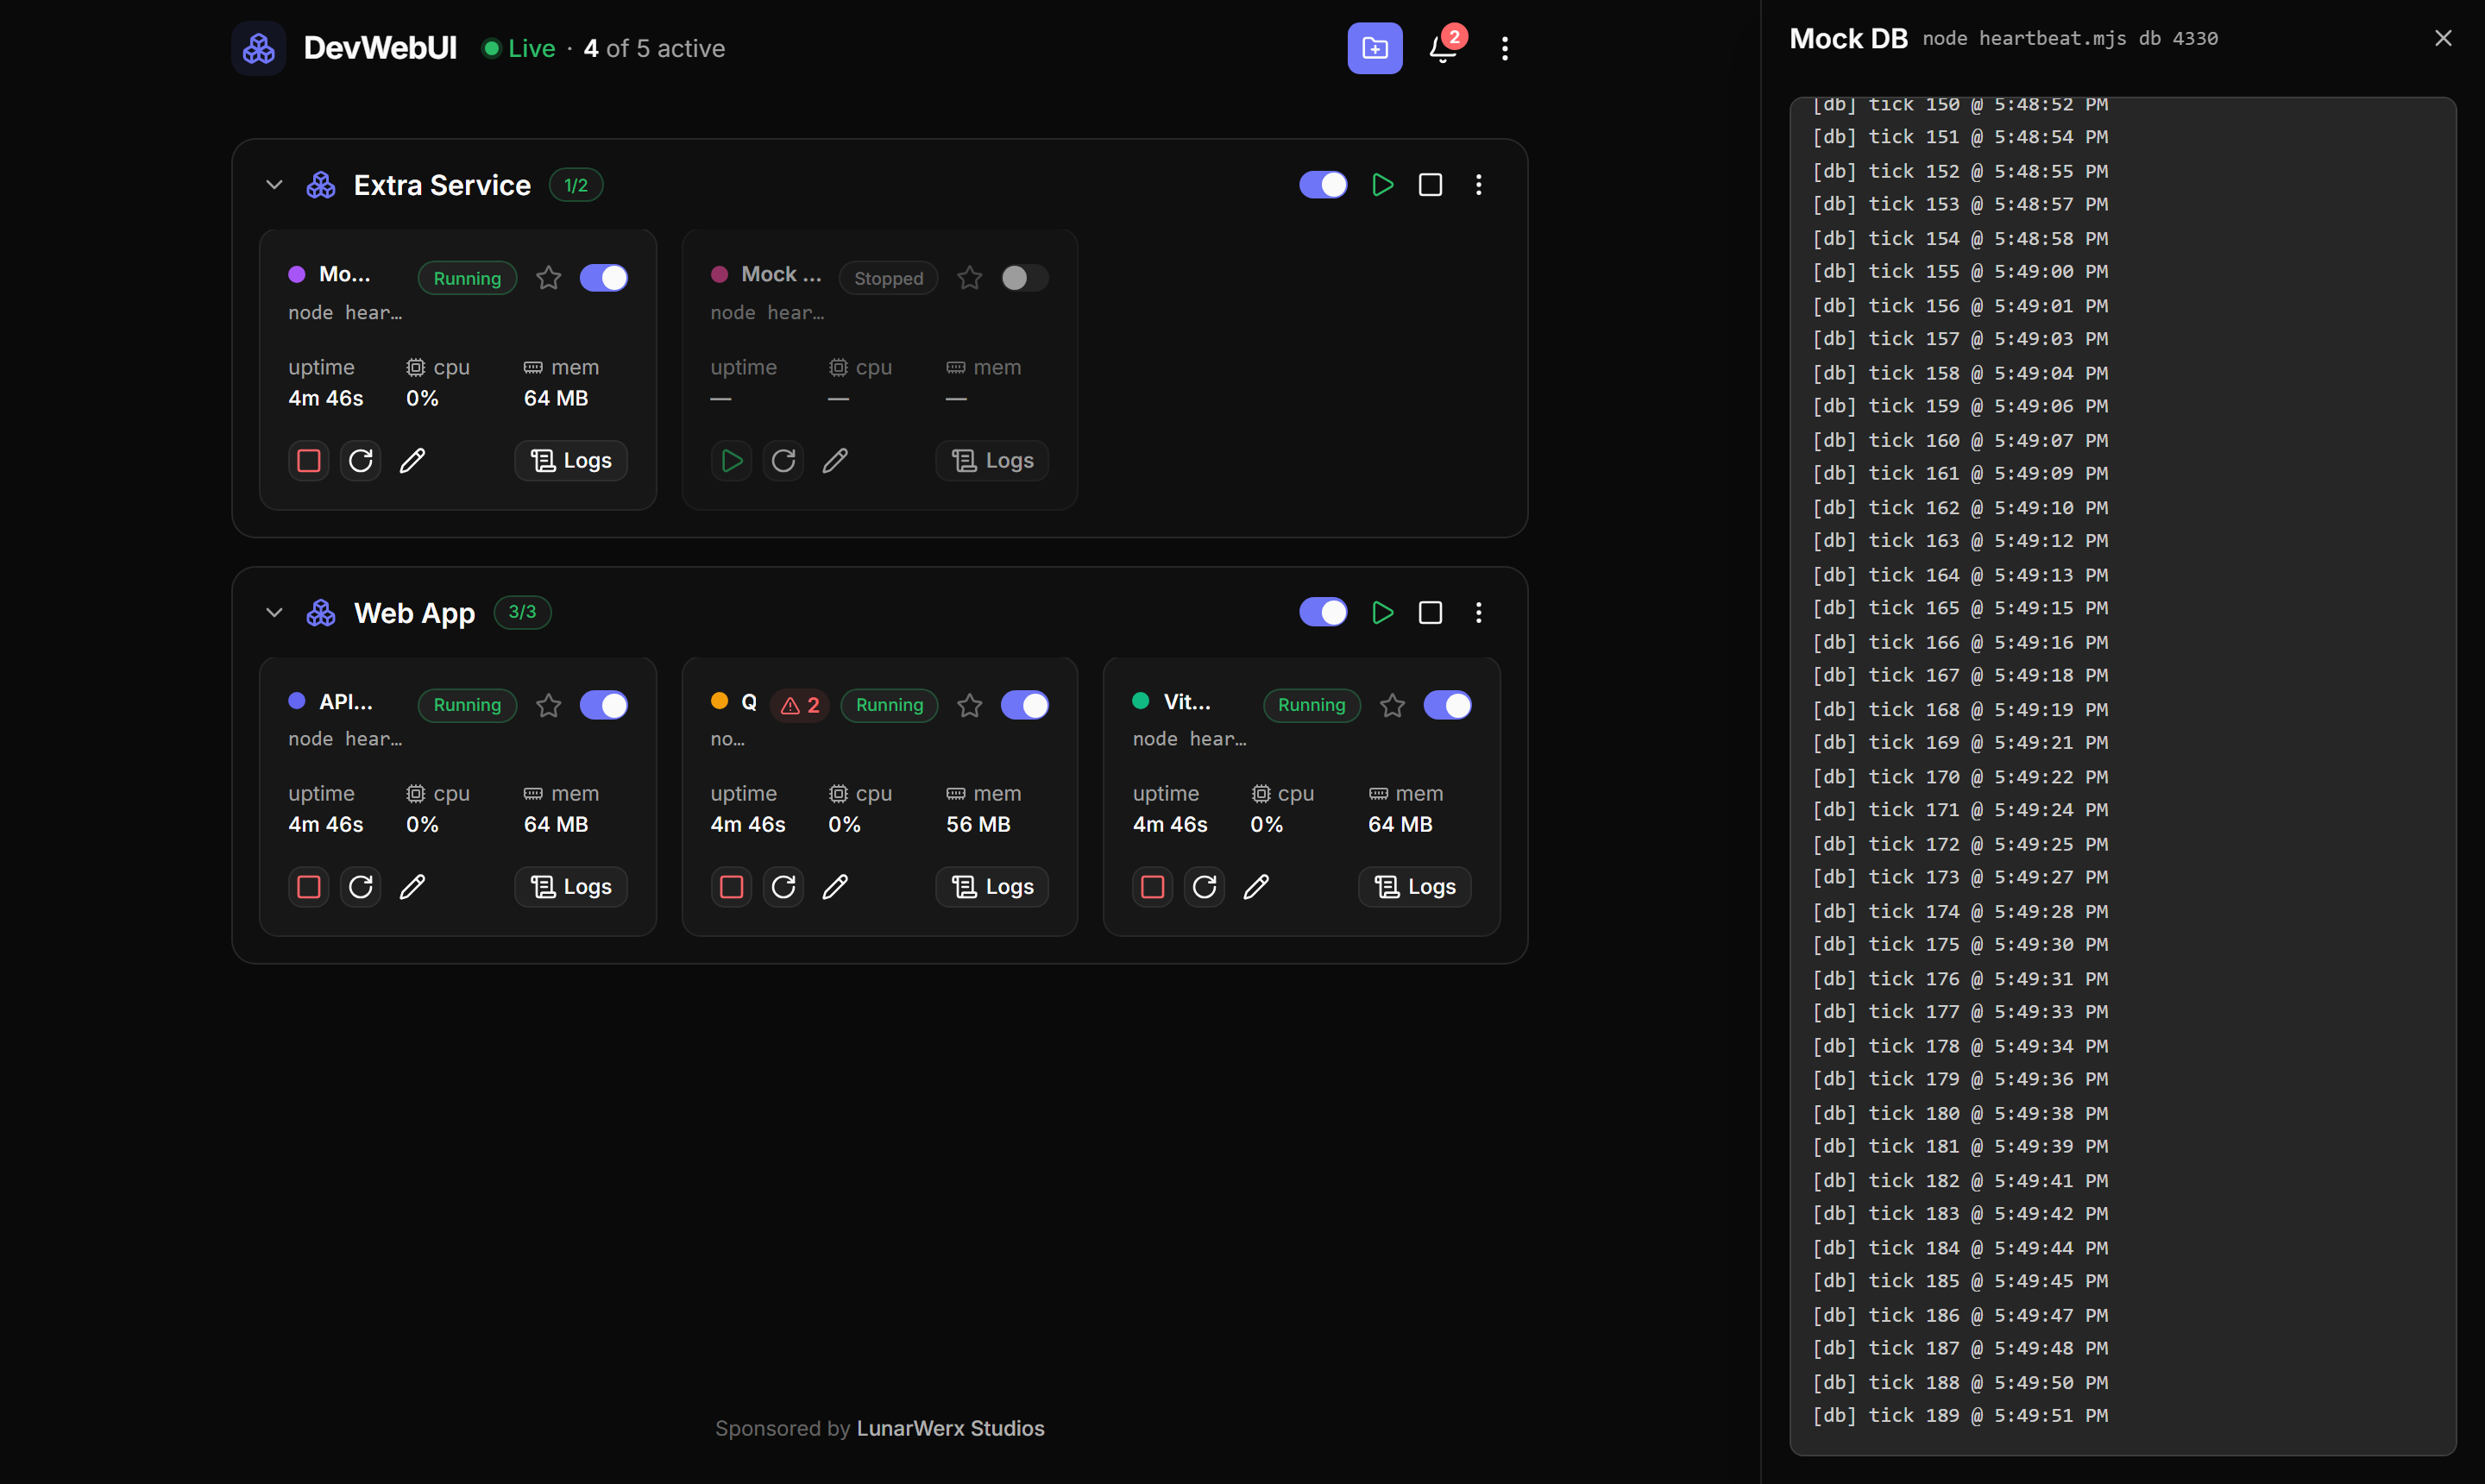Edit the running Mo... service

(x=412, y=461)
